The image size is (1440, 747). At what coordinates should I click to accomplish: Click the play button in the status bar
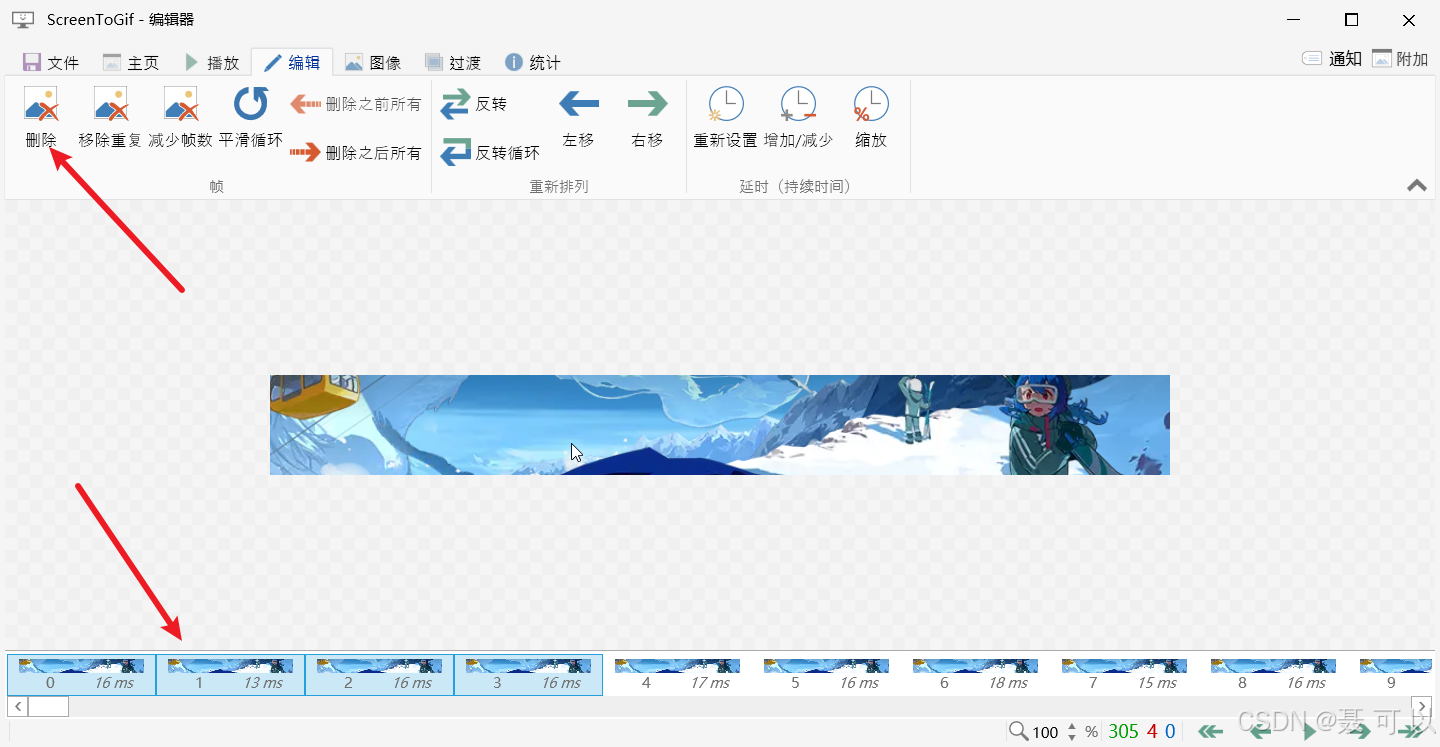(1310, 732)
